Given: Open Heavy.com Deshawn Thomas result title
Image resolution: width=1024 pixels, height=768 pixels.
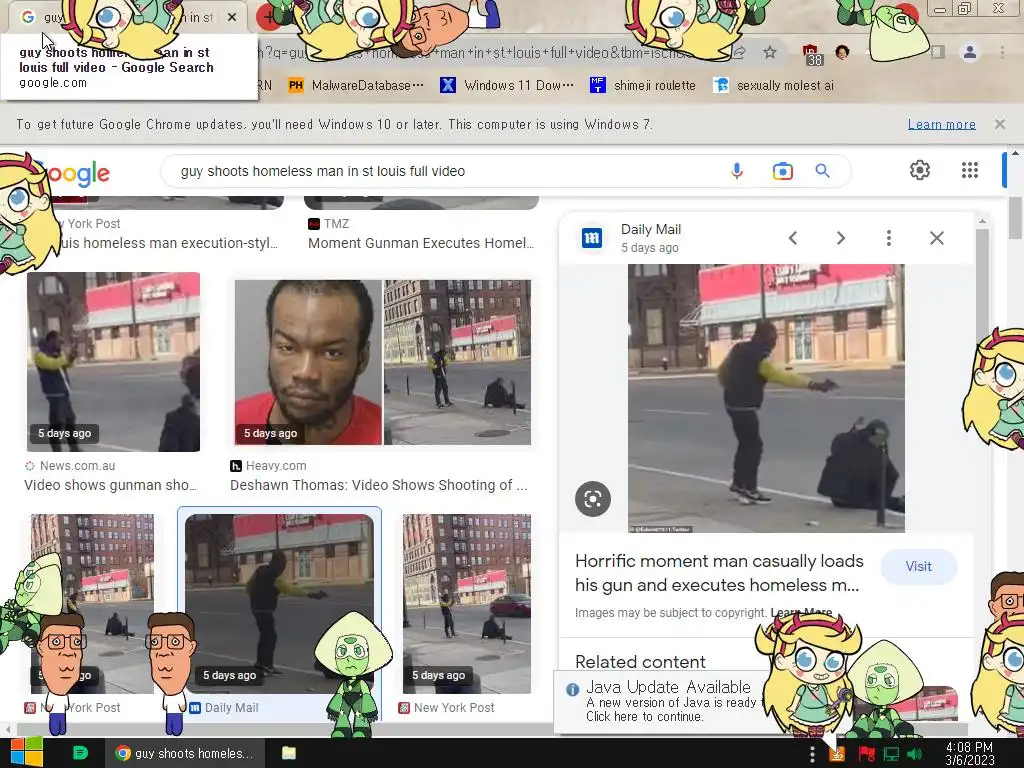Looking at the screenshot, I should click(379, 485).
